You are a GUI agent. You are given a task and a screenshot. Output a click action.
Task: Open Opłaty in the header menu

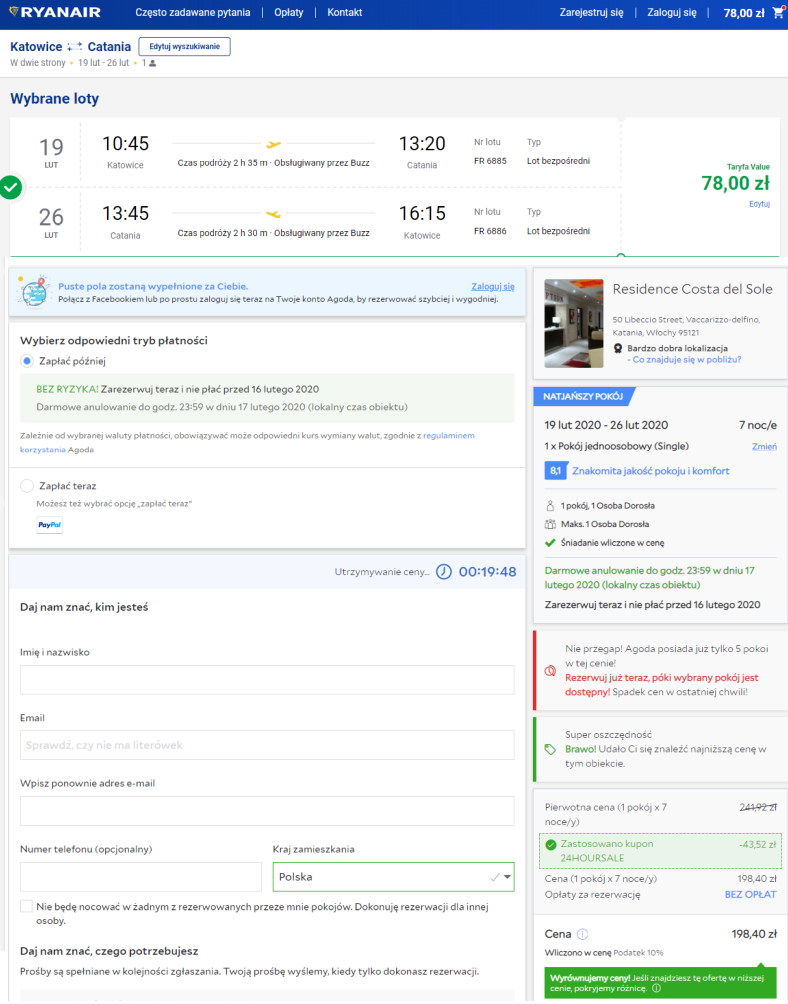coord(289,12)
